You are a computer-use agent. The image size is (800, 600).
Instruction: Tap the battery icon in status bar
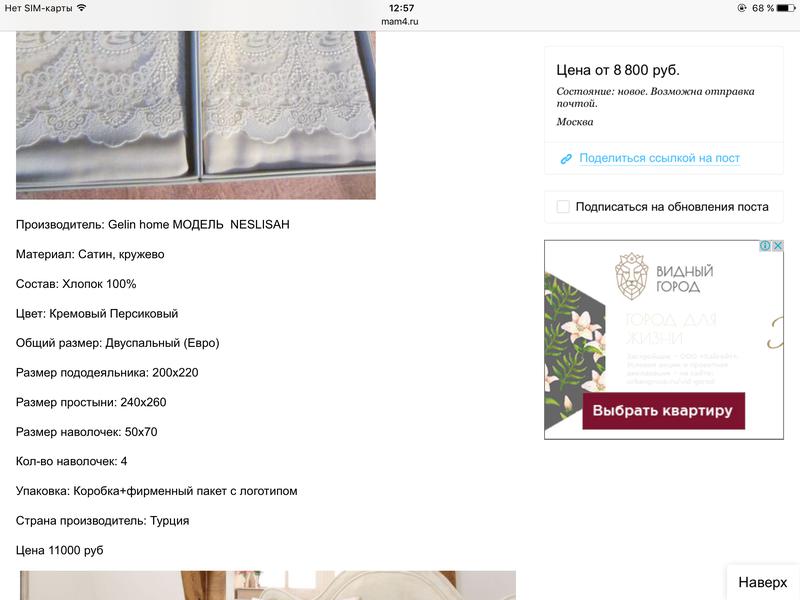tap(785, 8)
